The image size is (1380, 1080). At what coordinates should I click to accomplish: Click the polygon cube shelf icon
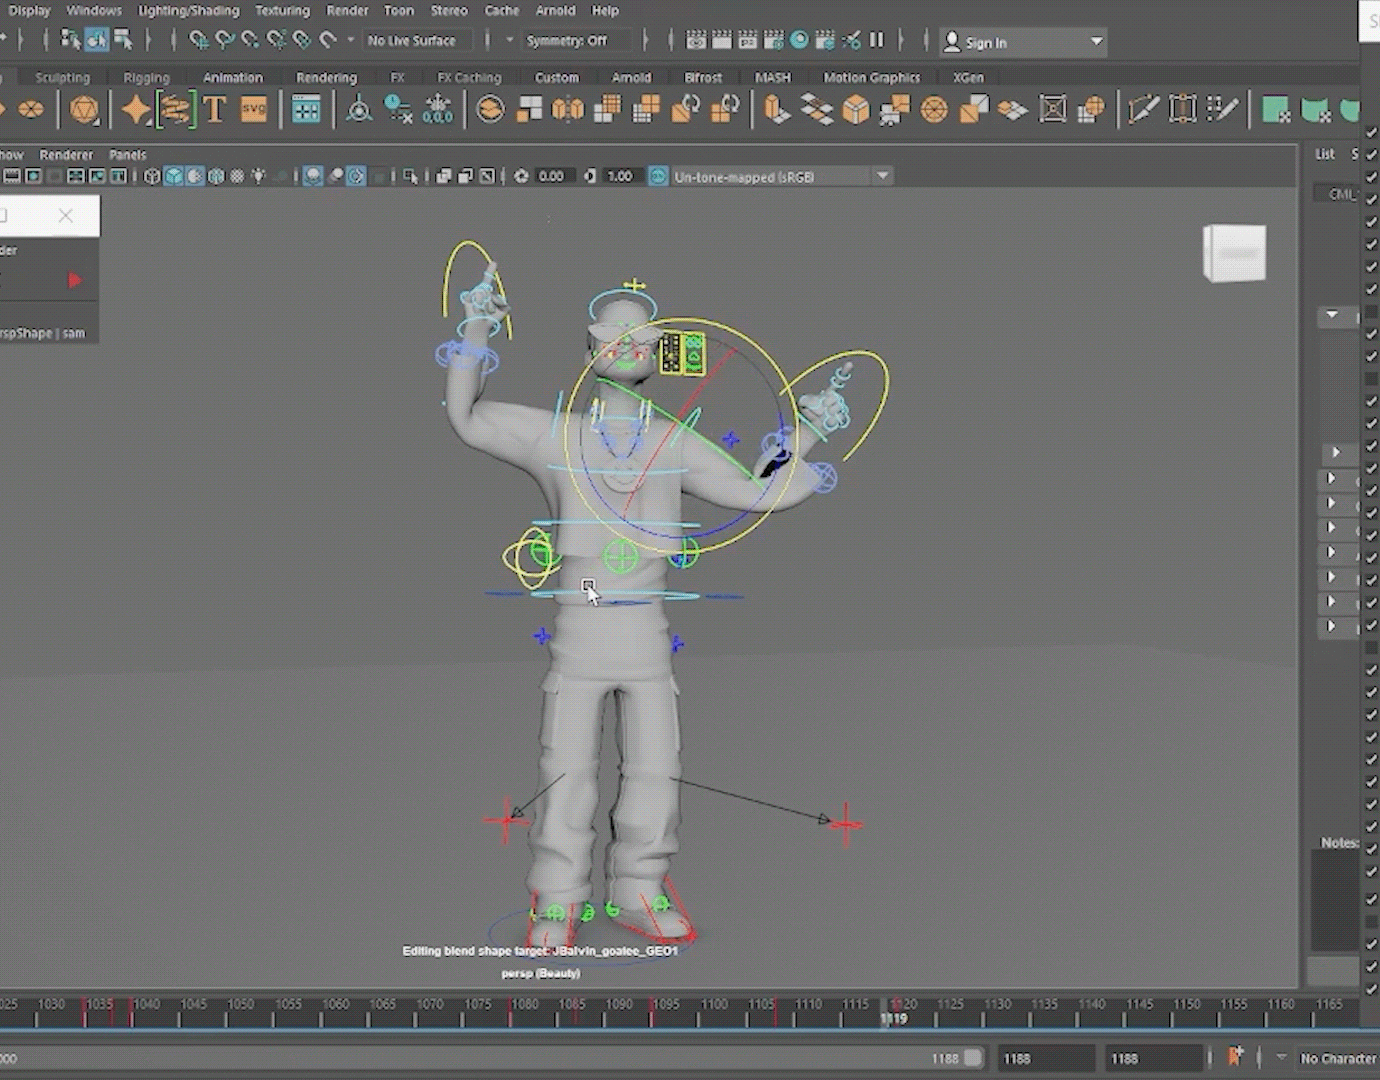(855, 109)
